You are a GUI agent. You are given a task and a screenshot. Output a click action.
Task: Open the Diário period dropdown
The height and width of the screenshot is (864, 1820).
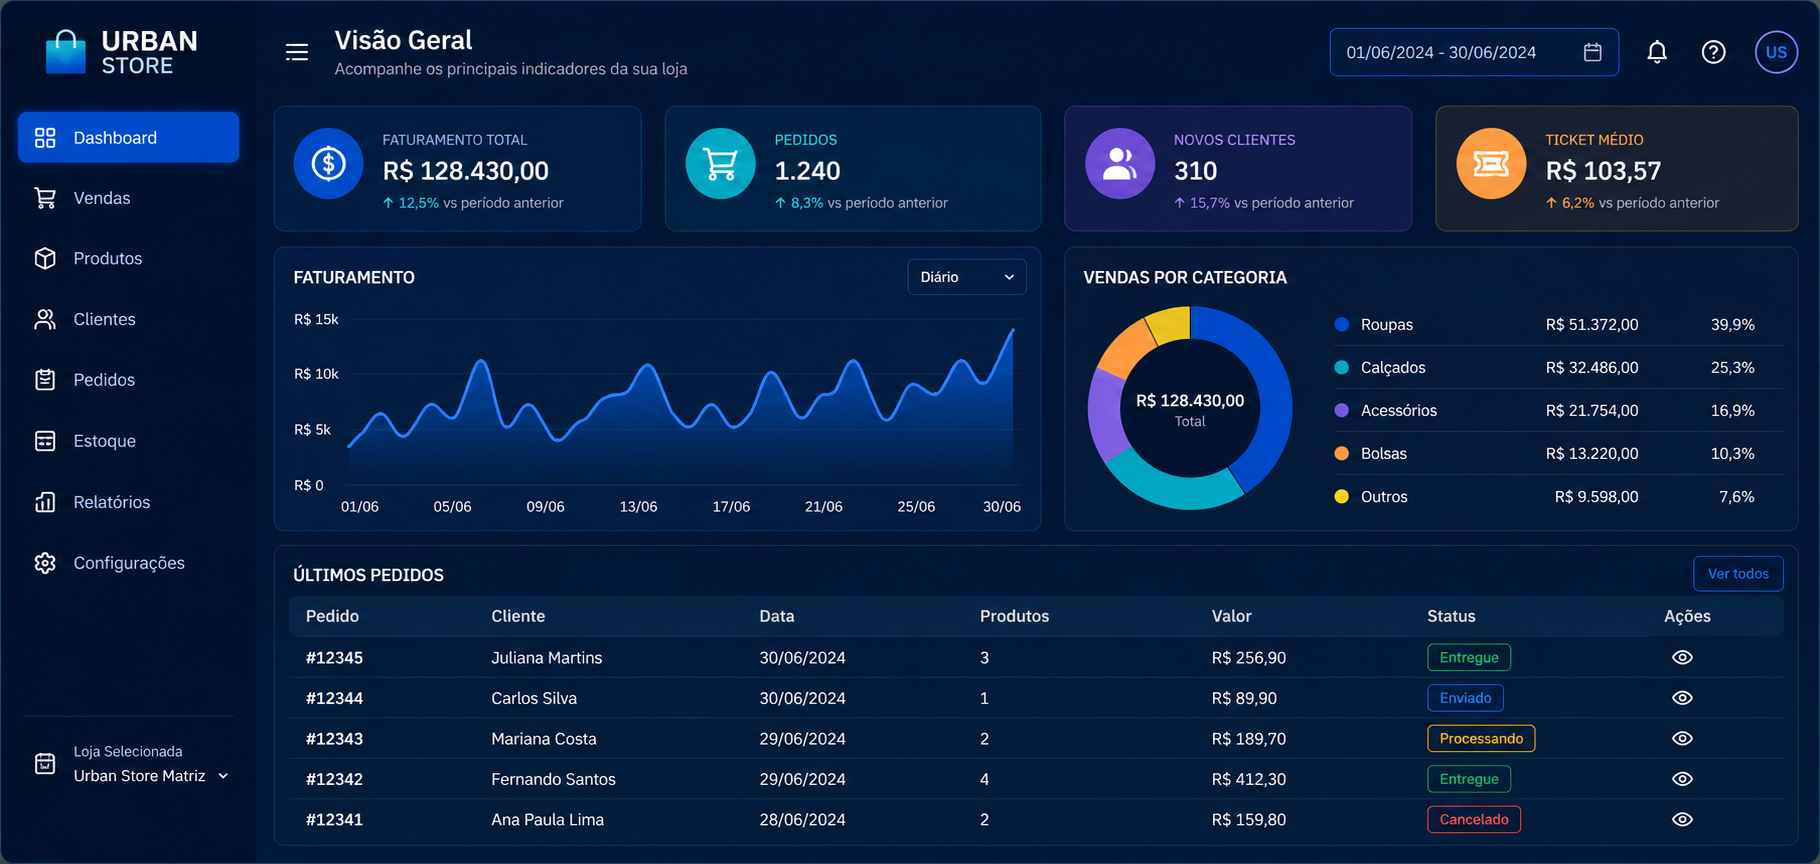click(967, 277)
